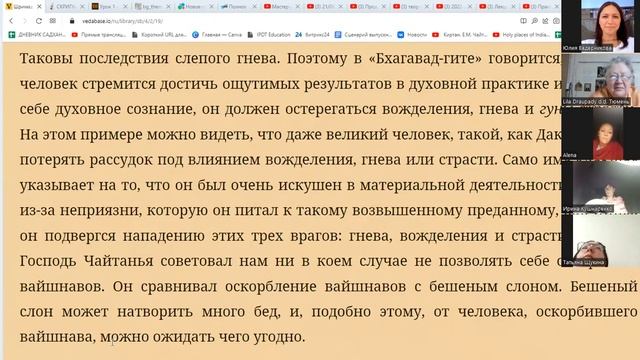Focus the vedabase.io address bar
640x360 pixels.
click(x=294, y=21)
